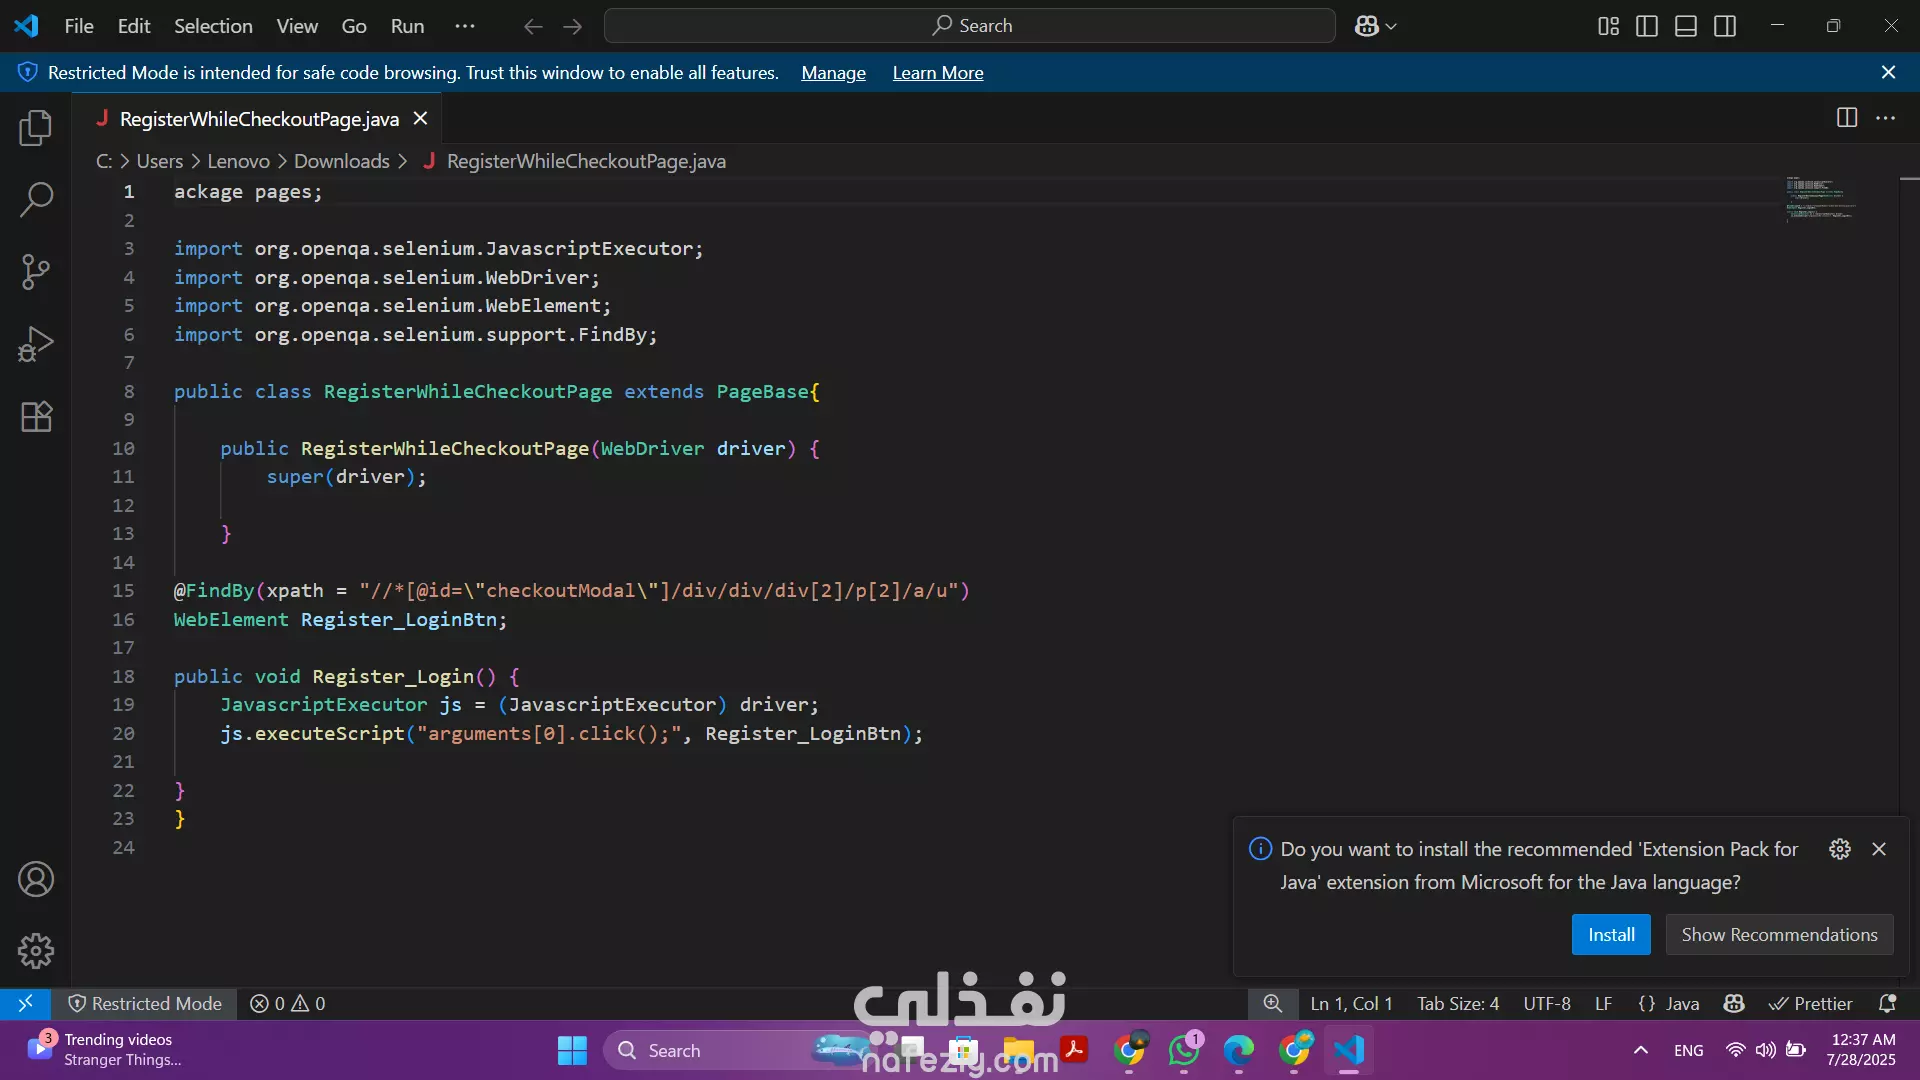The height and width of the screenshot is (1080, 1920).
Task: Click the zoom icon in status bar
Action: 1272,1003
